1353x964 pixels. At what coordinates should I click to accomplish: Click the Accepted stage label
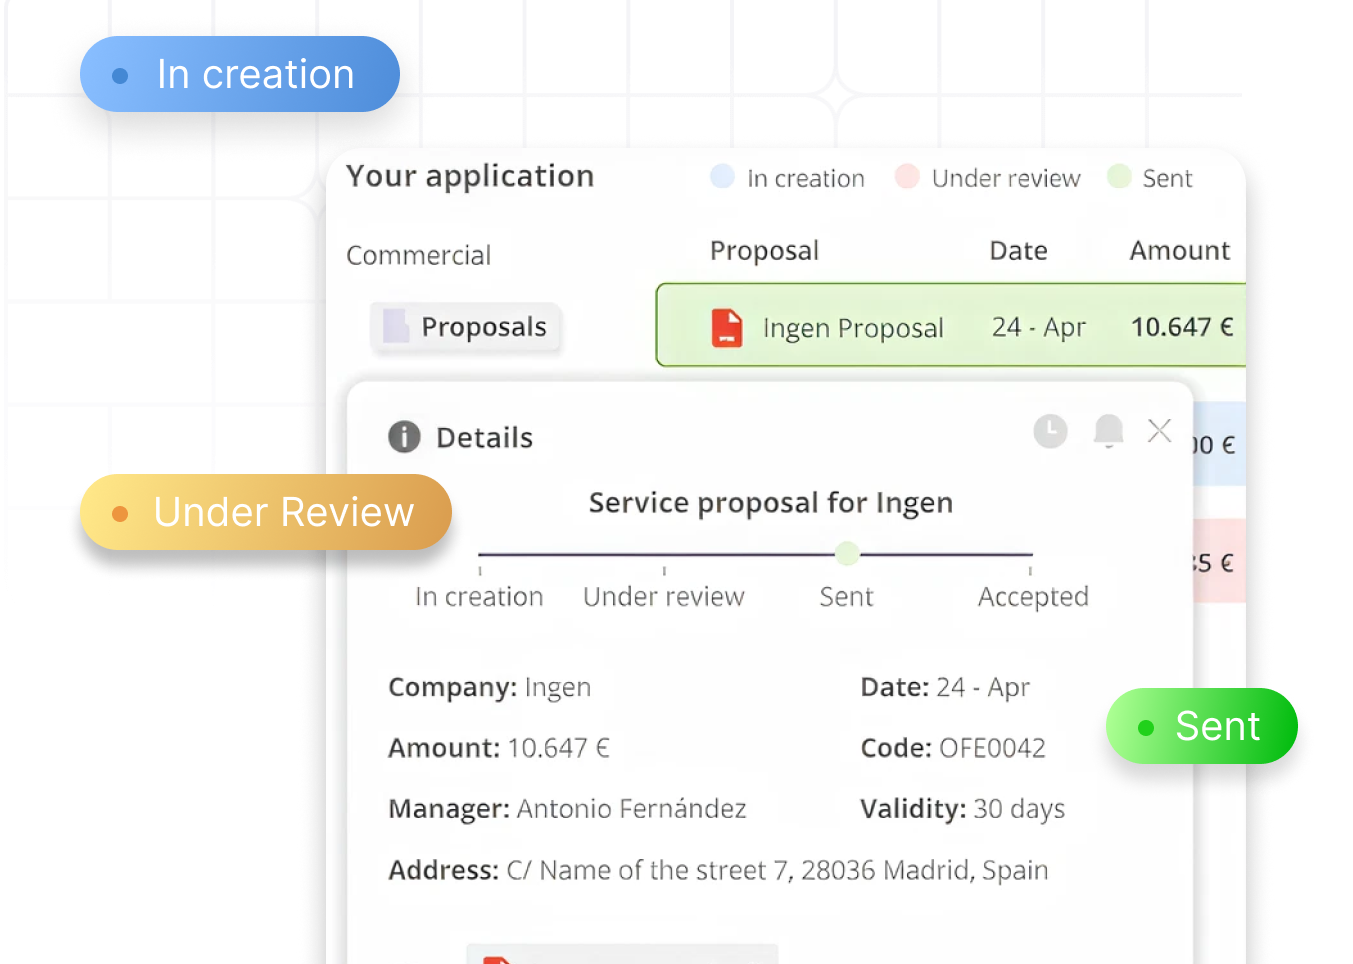(1033, 597)
